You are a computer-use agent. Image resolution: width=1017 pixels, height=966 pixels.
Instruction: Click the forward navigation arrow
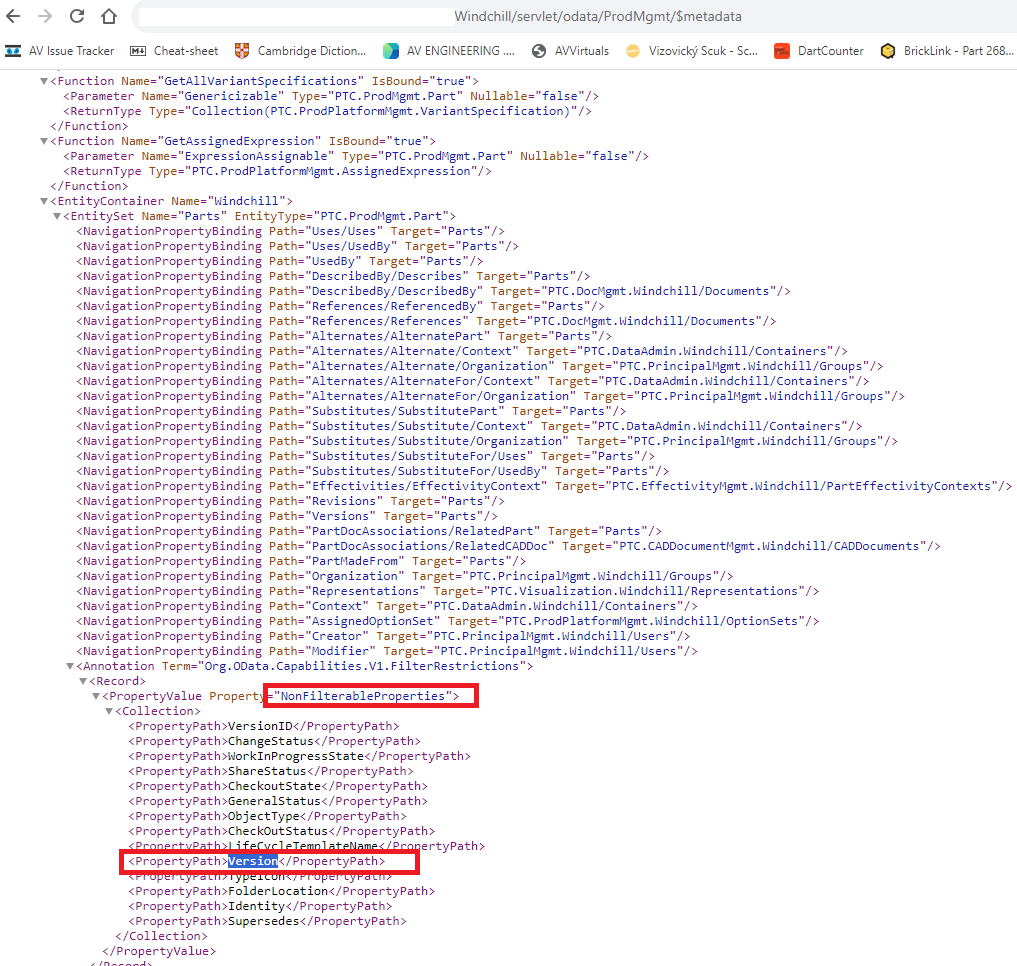(44, 16)
